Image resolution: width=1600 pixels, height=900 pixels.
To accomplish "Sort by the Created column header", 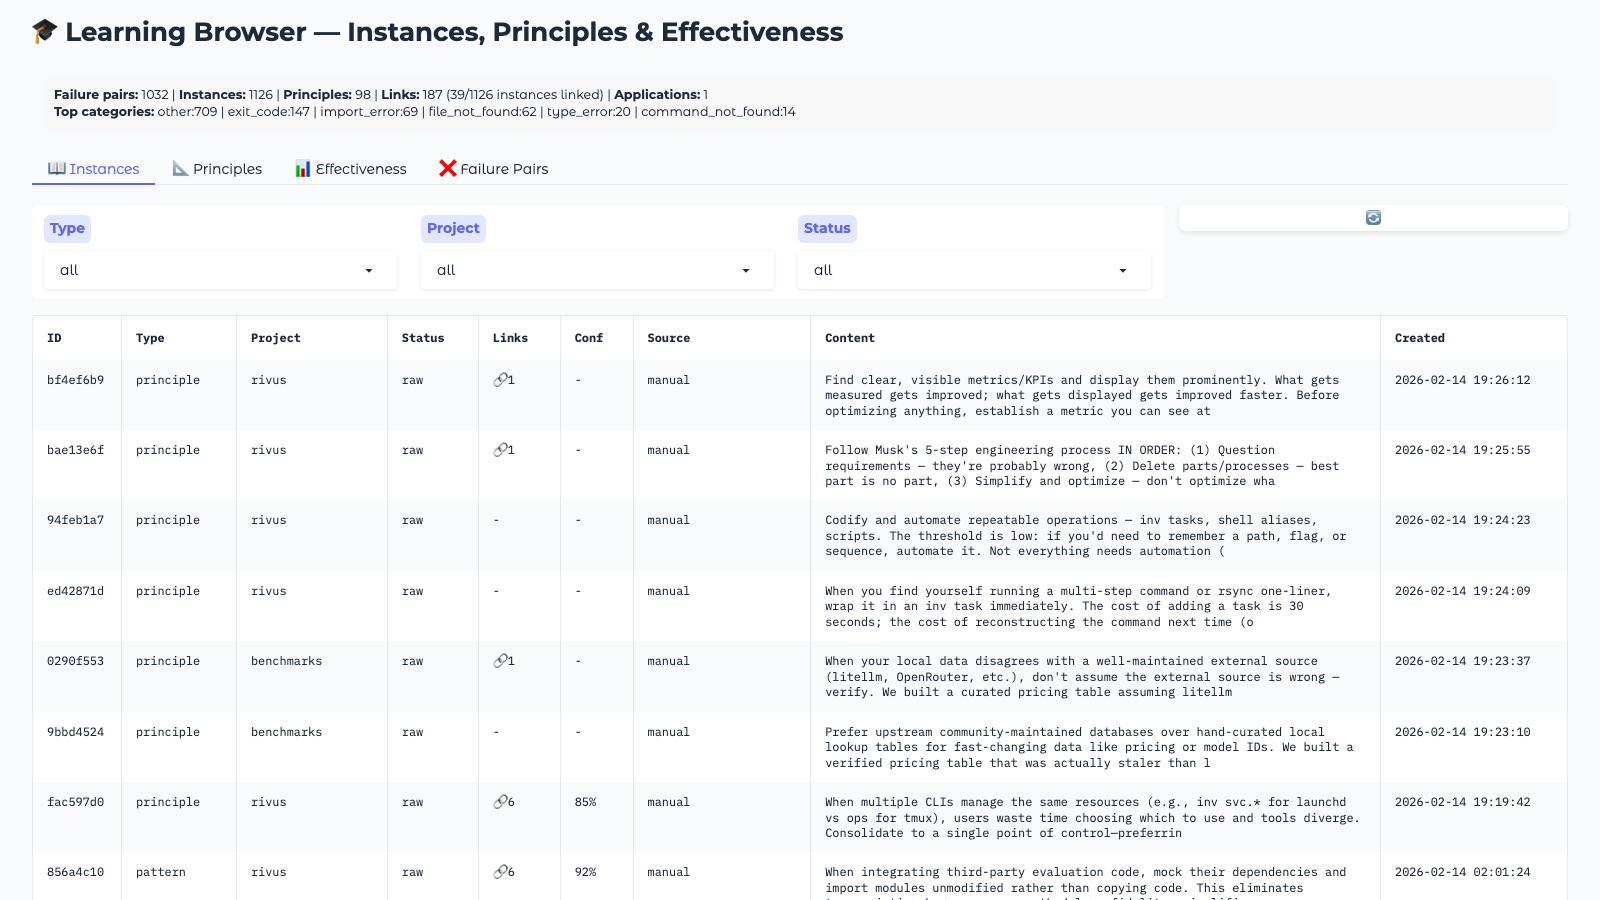I will coord(1419,338).
